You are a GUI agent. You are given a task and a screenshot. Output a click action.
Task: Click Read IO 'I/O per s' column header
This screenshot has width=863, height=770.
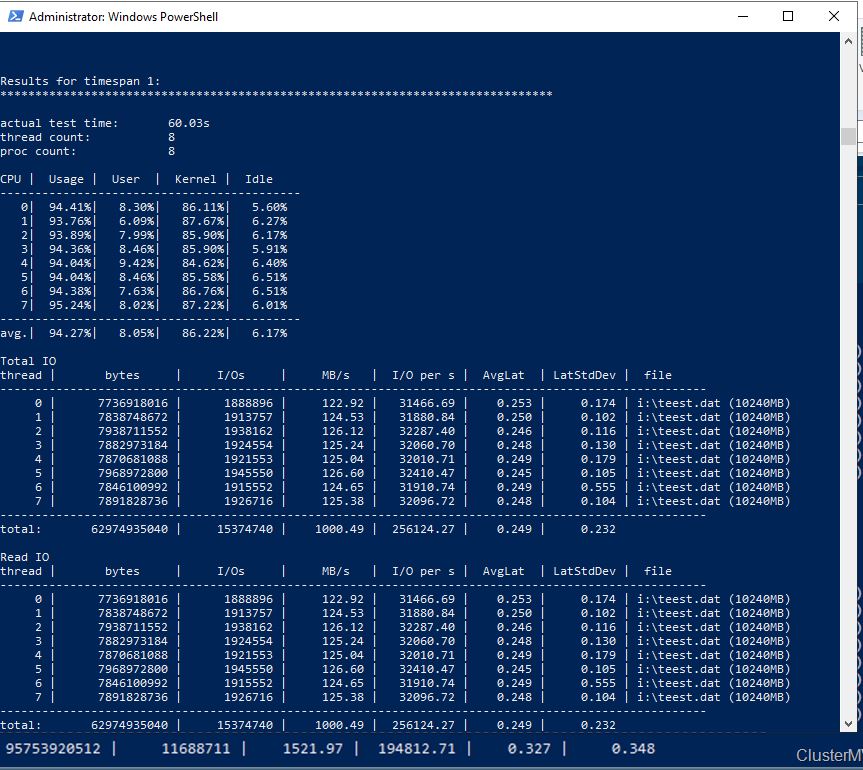[x=423, y=571]
